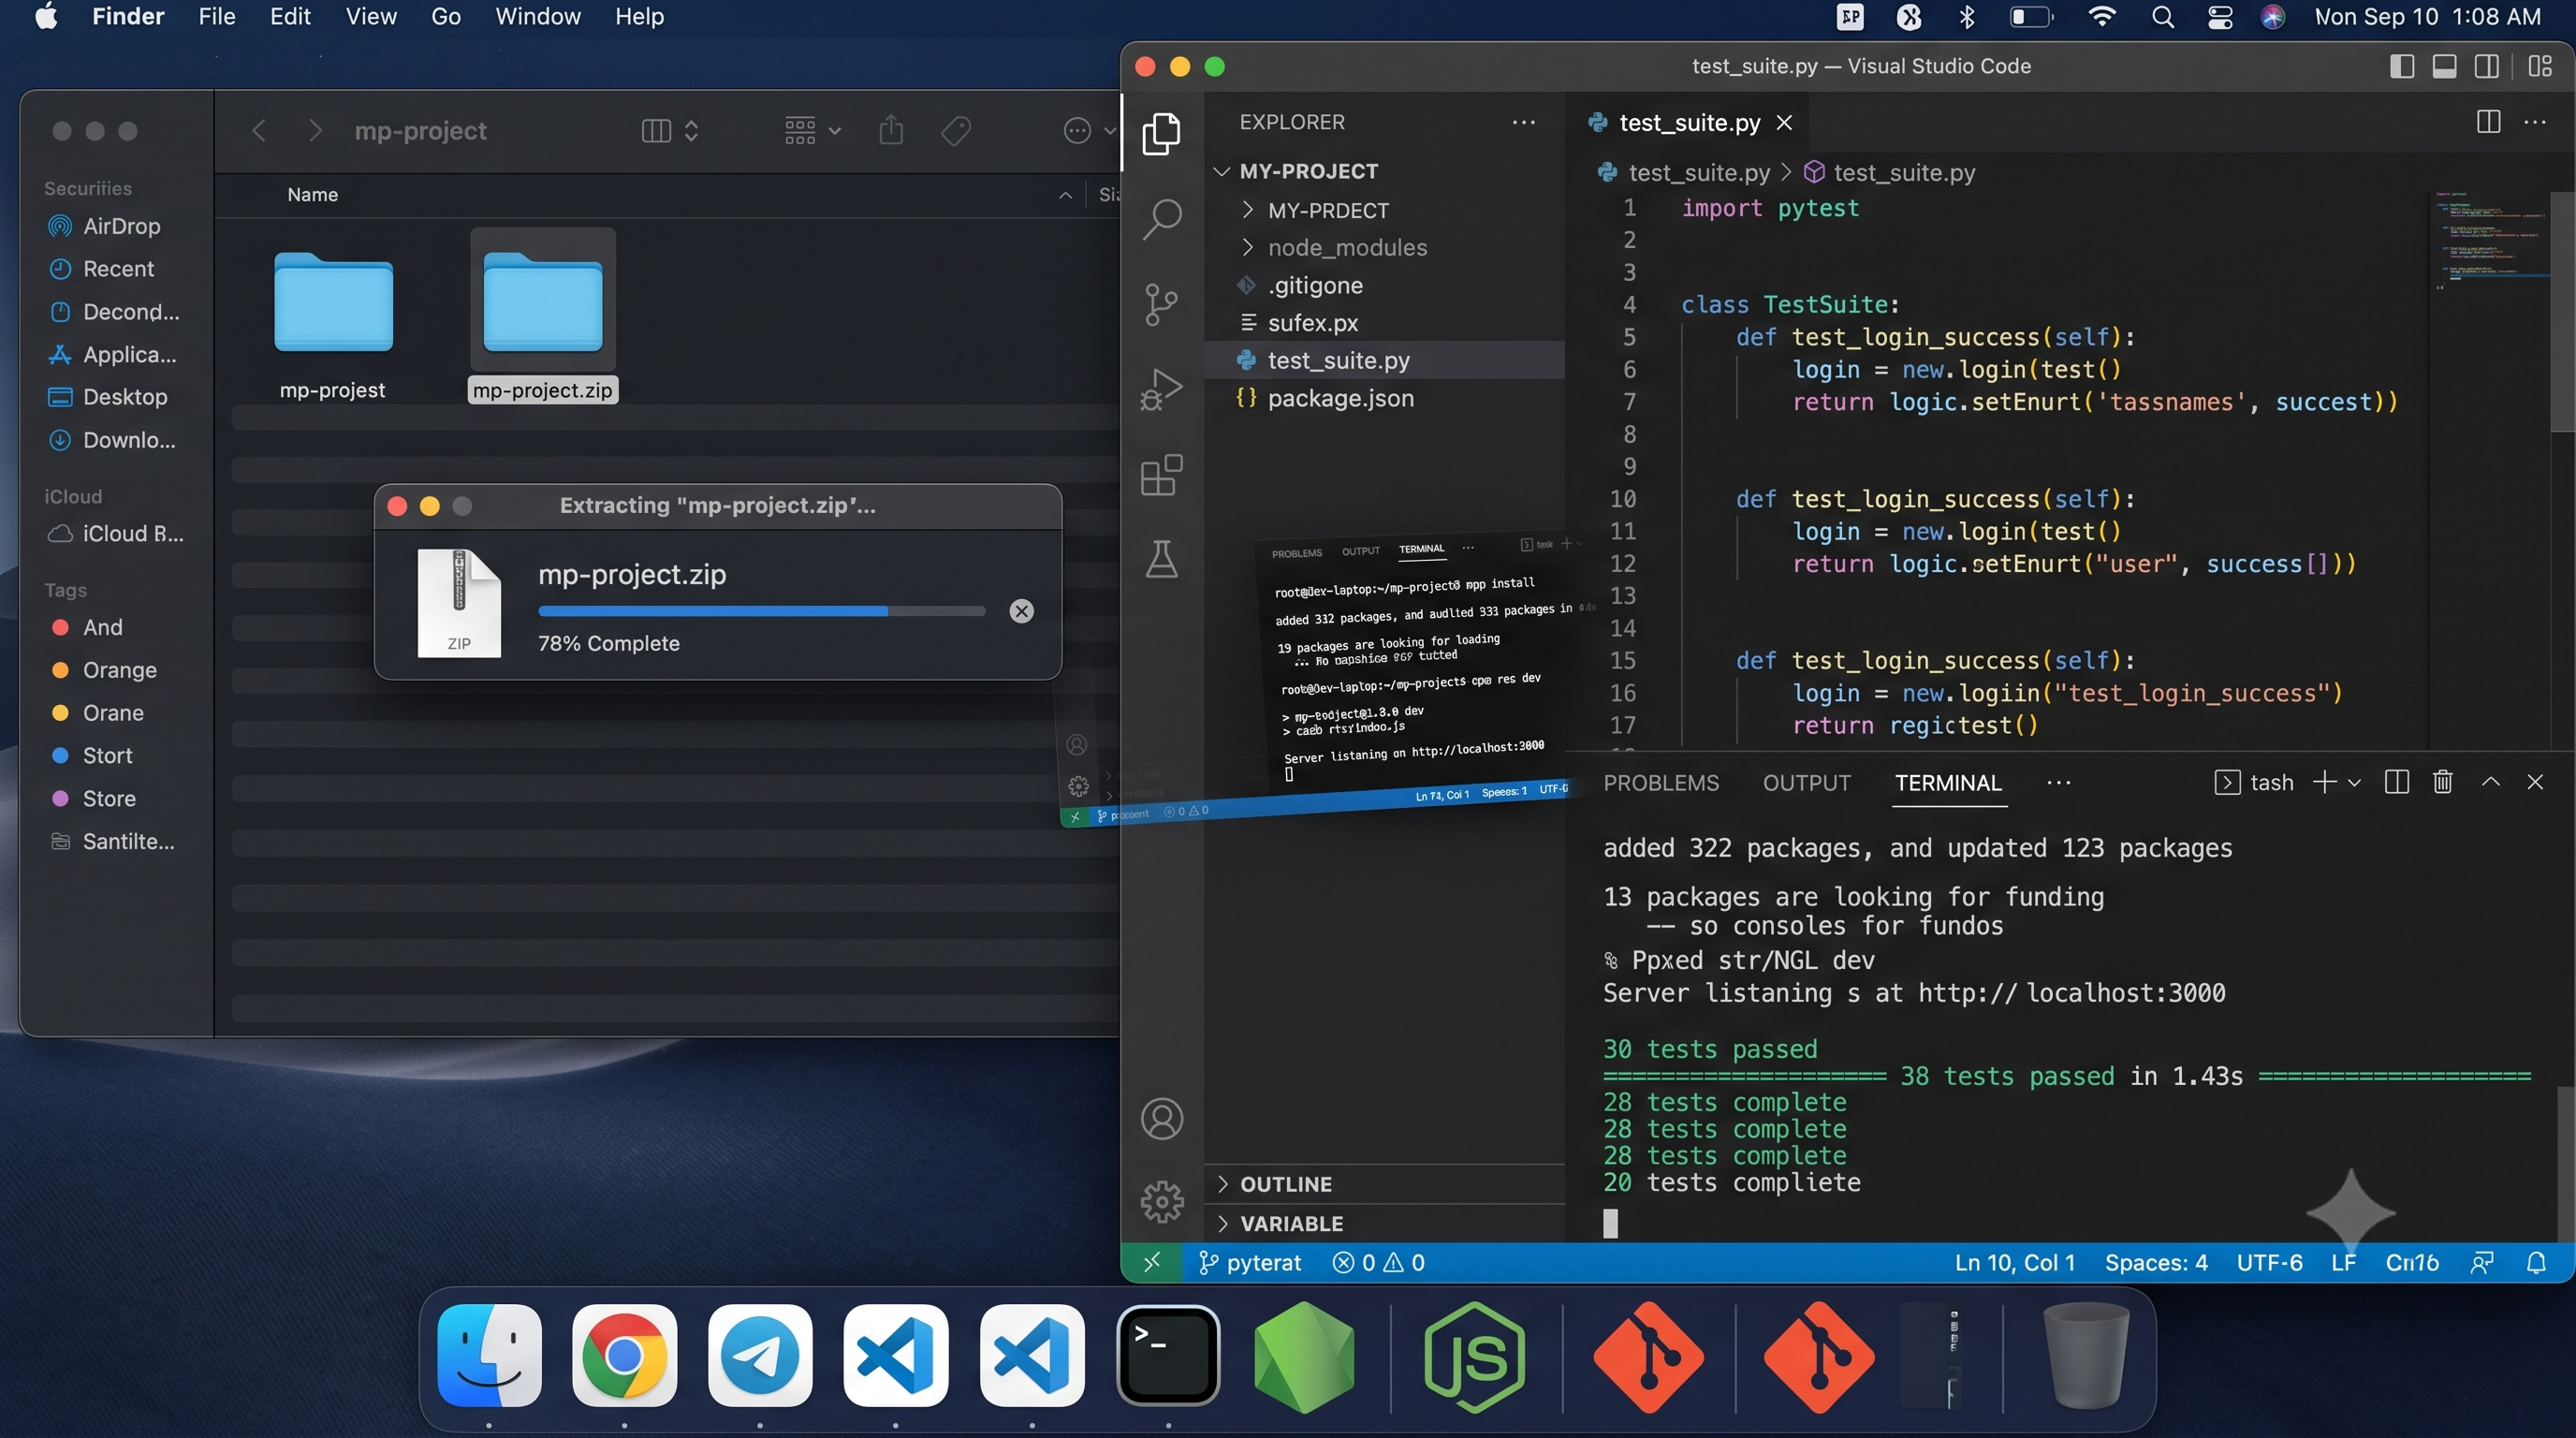Toggle bottom panel in VS Code title bar
Image resolution: width=2576 pixels, height=1438 pixels.
[x=2444, y=66]
